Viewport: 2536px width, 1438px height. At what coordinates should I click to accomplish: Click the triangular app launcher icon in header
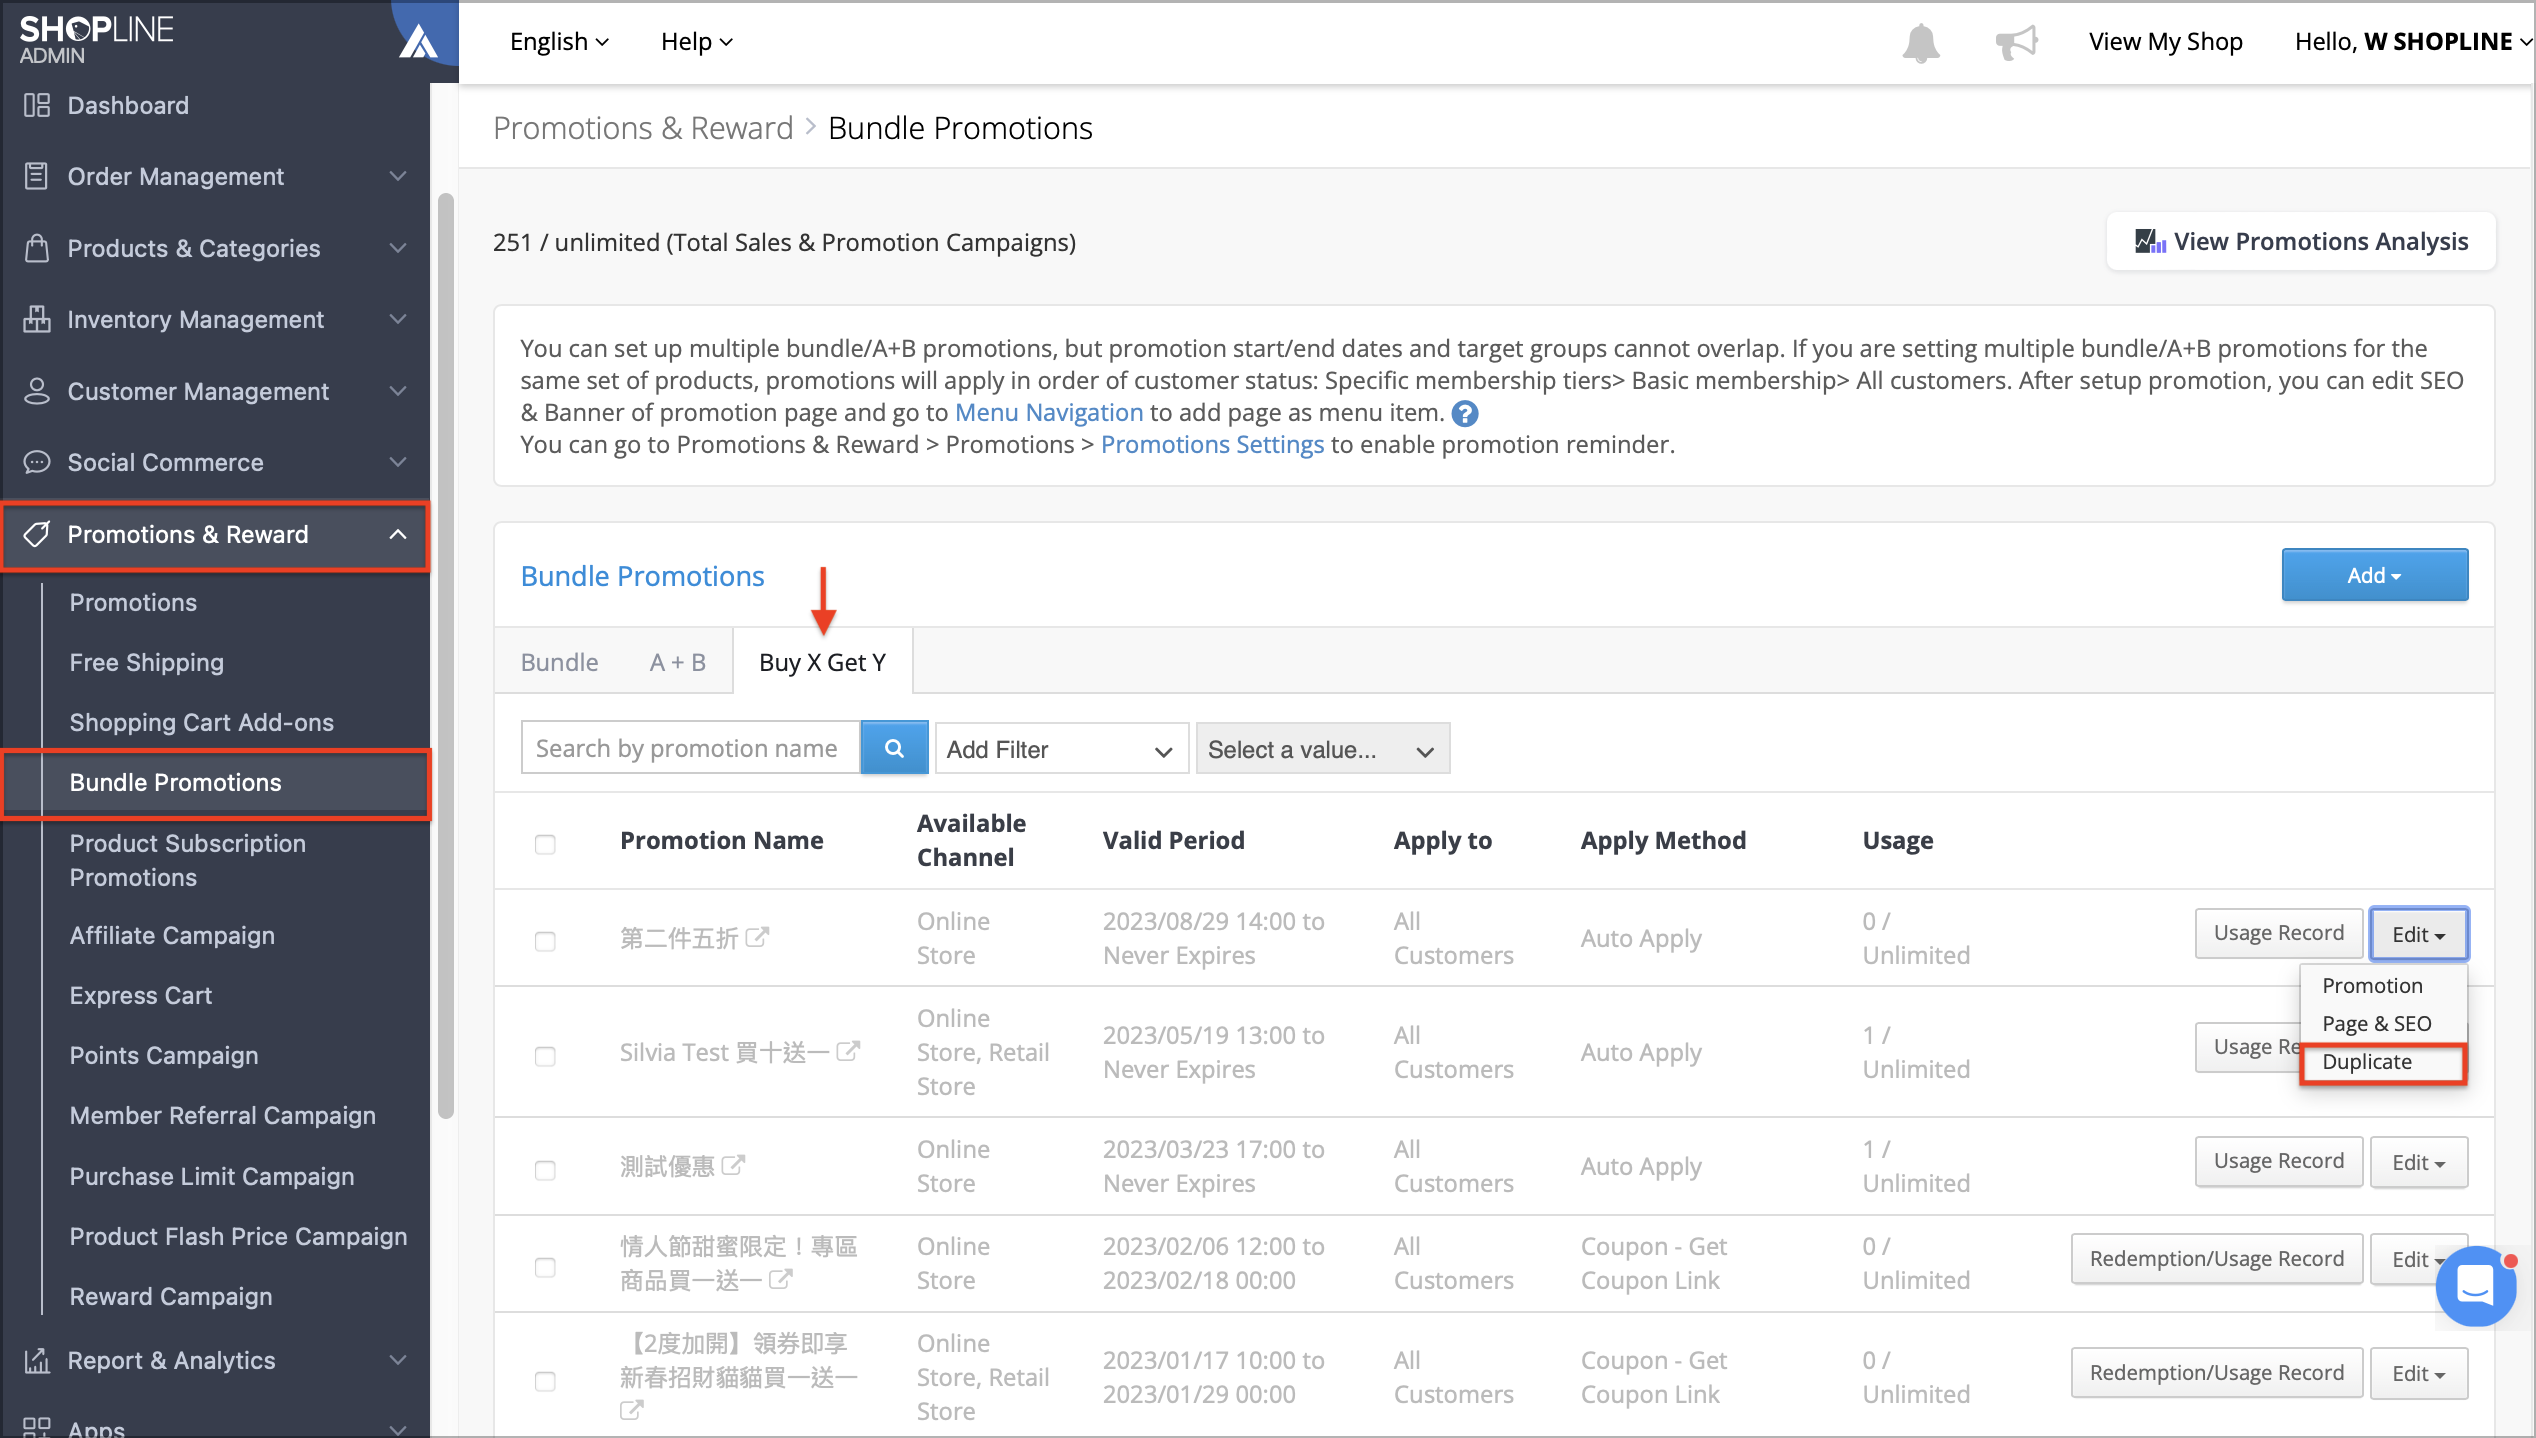pos(418,42)
